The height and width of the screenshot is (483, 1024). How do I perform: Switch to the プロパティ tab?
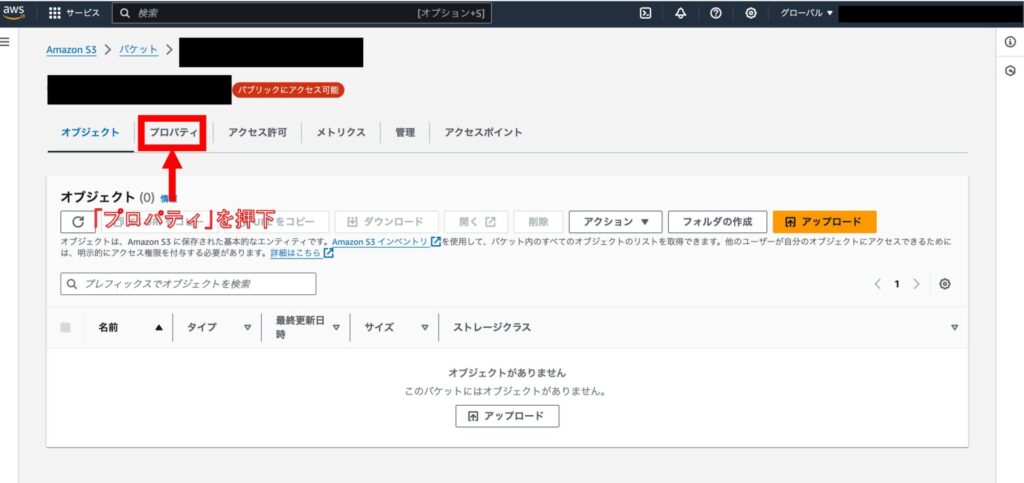172,132
